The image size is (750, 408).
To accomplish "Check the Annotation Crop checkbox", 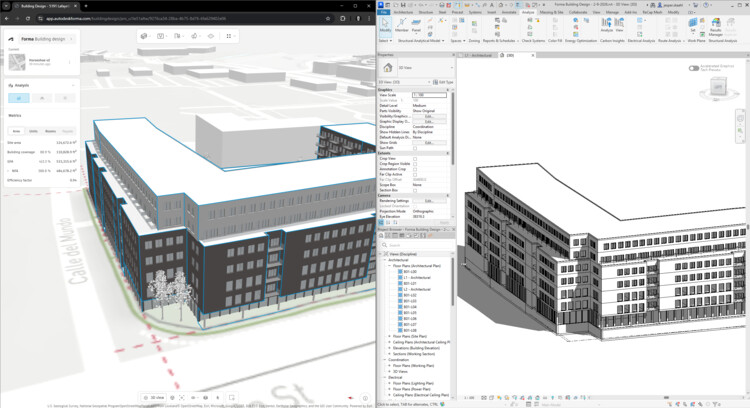I will pyautogui.click(x=415, y=169).
